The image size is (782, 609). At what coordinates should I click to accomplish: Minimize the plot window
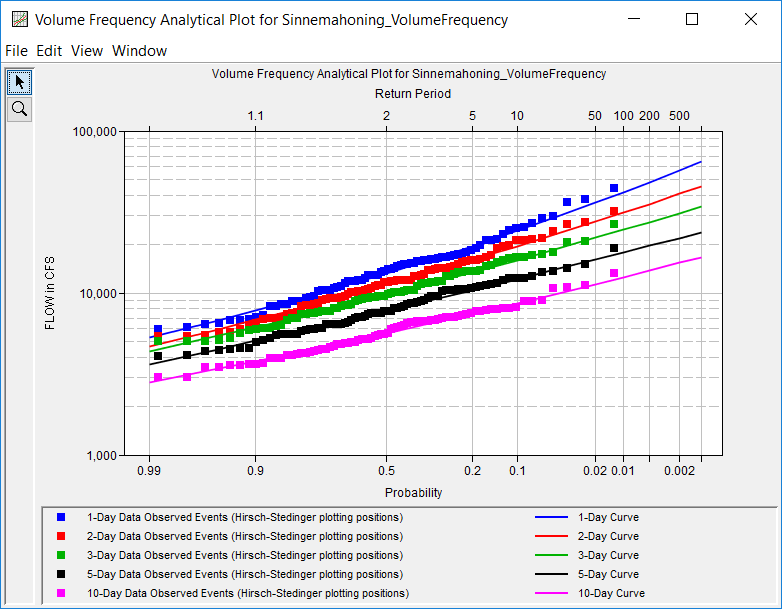coord(634,19)
